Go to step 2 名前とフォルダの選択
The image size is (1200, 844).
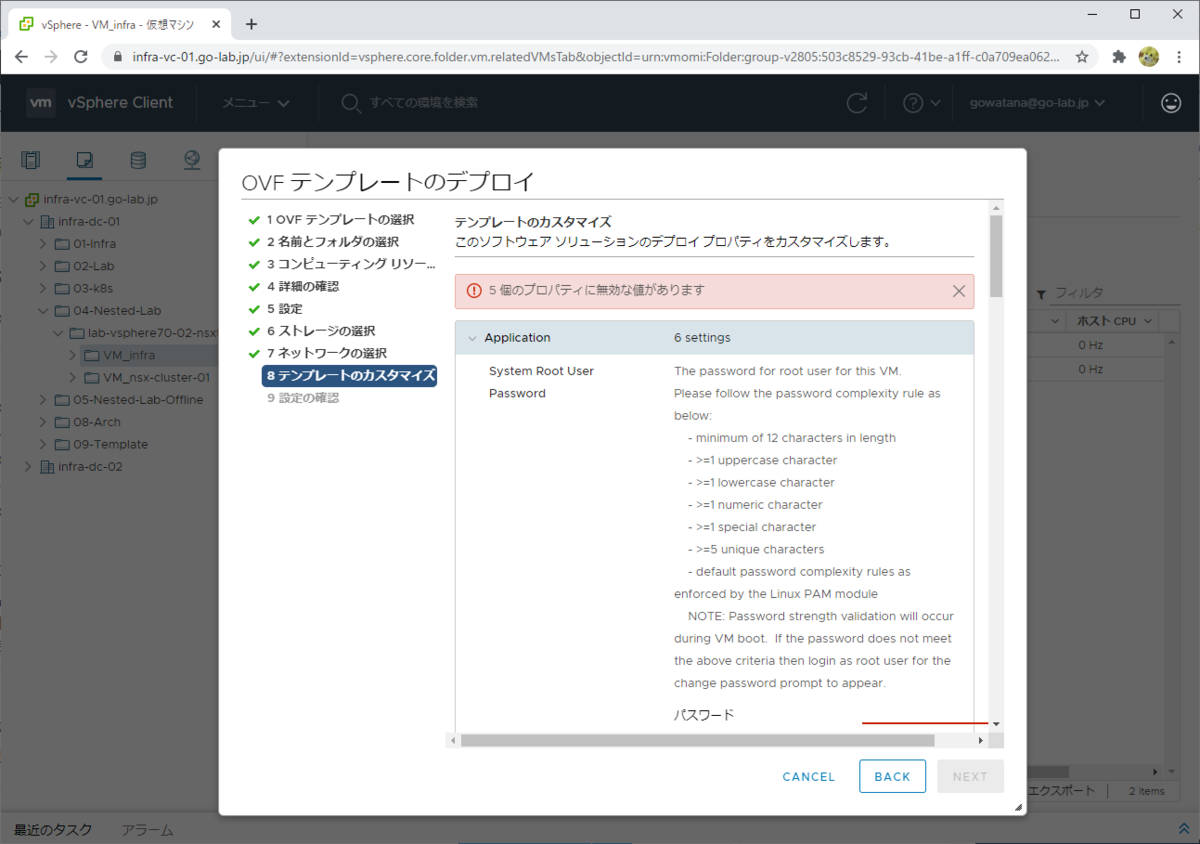(x=333, y=242)
